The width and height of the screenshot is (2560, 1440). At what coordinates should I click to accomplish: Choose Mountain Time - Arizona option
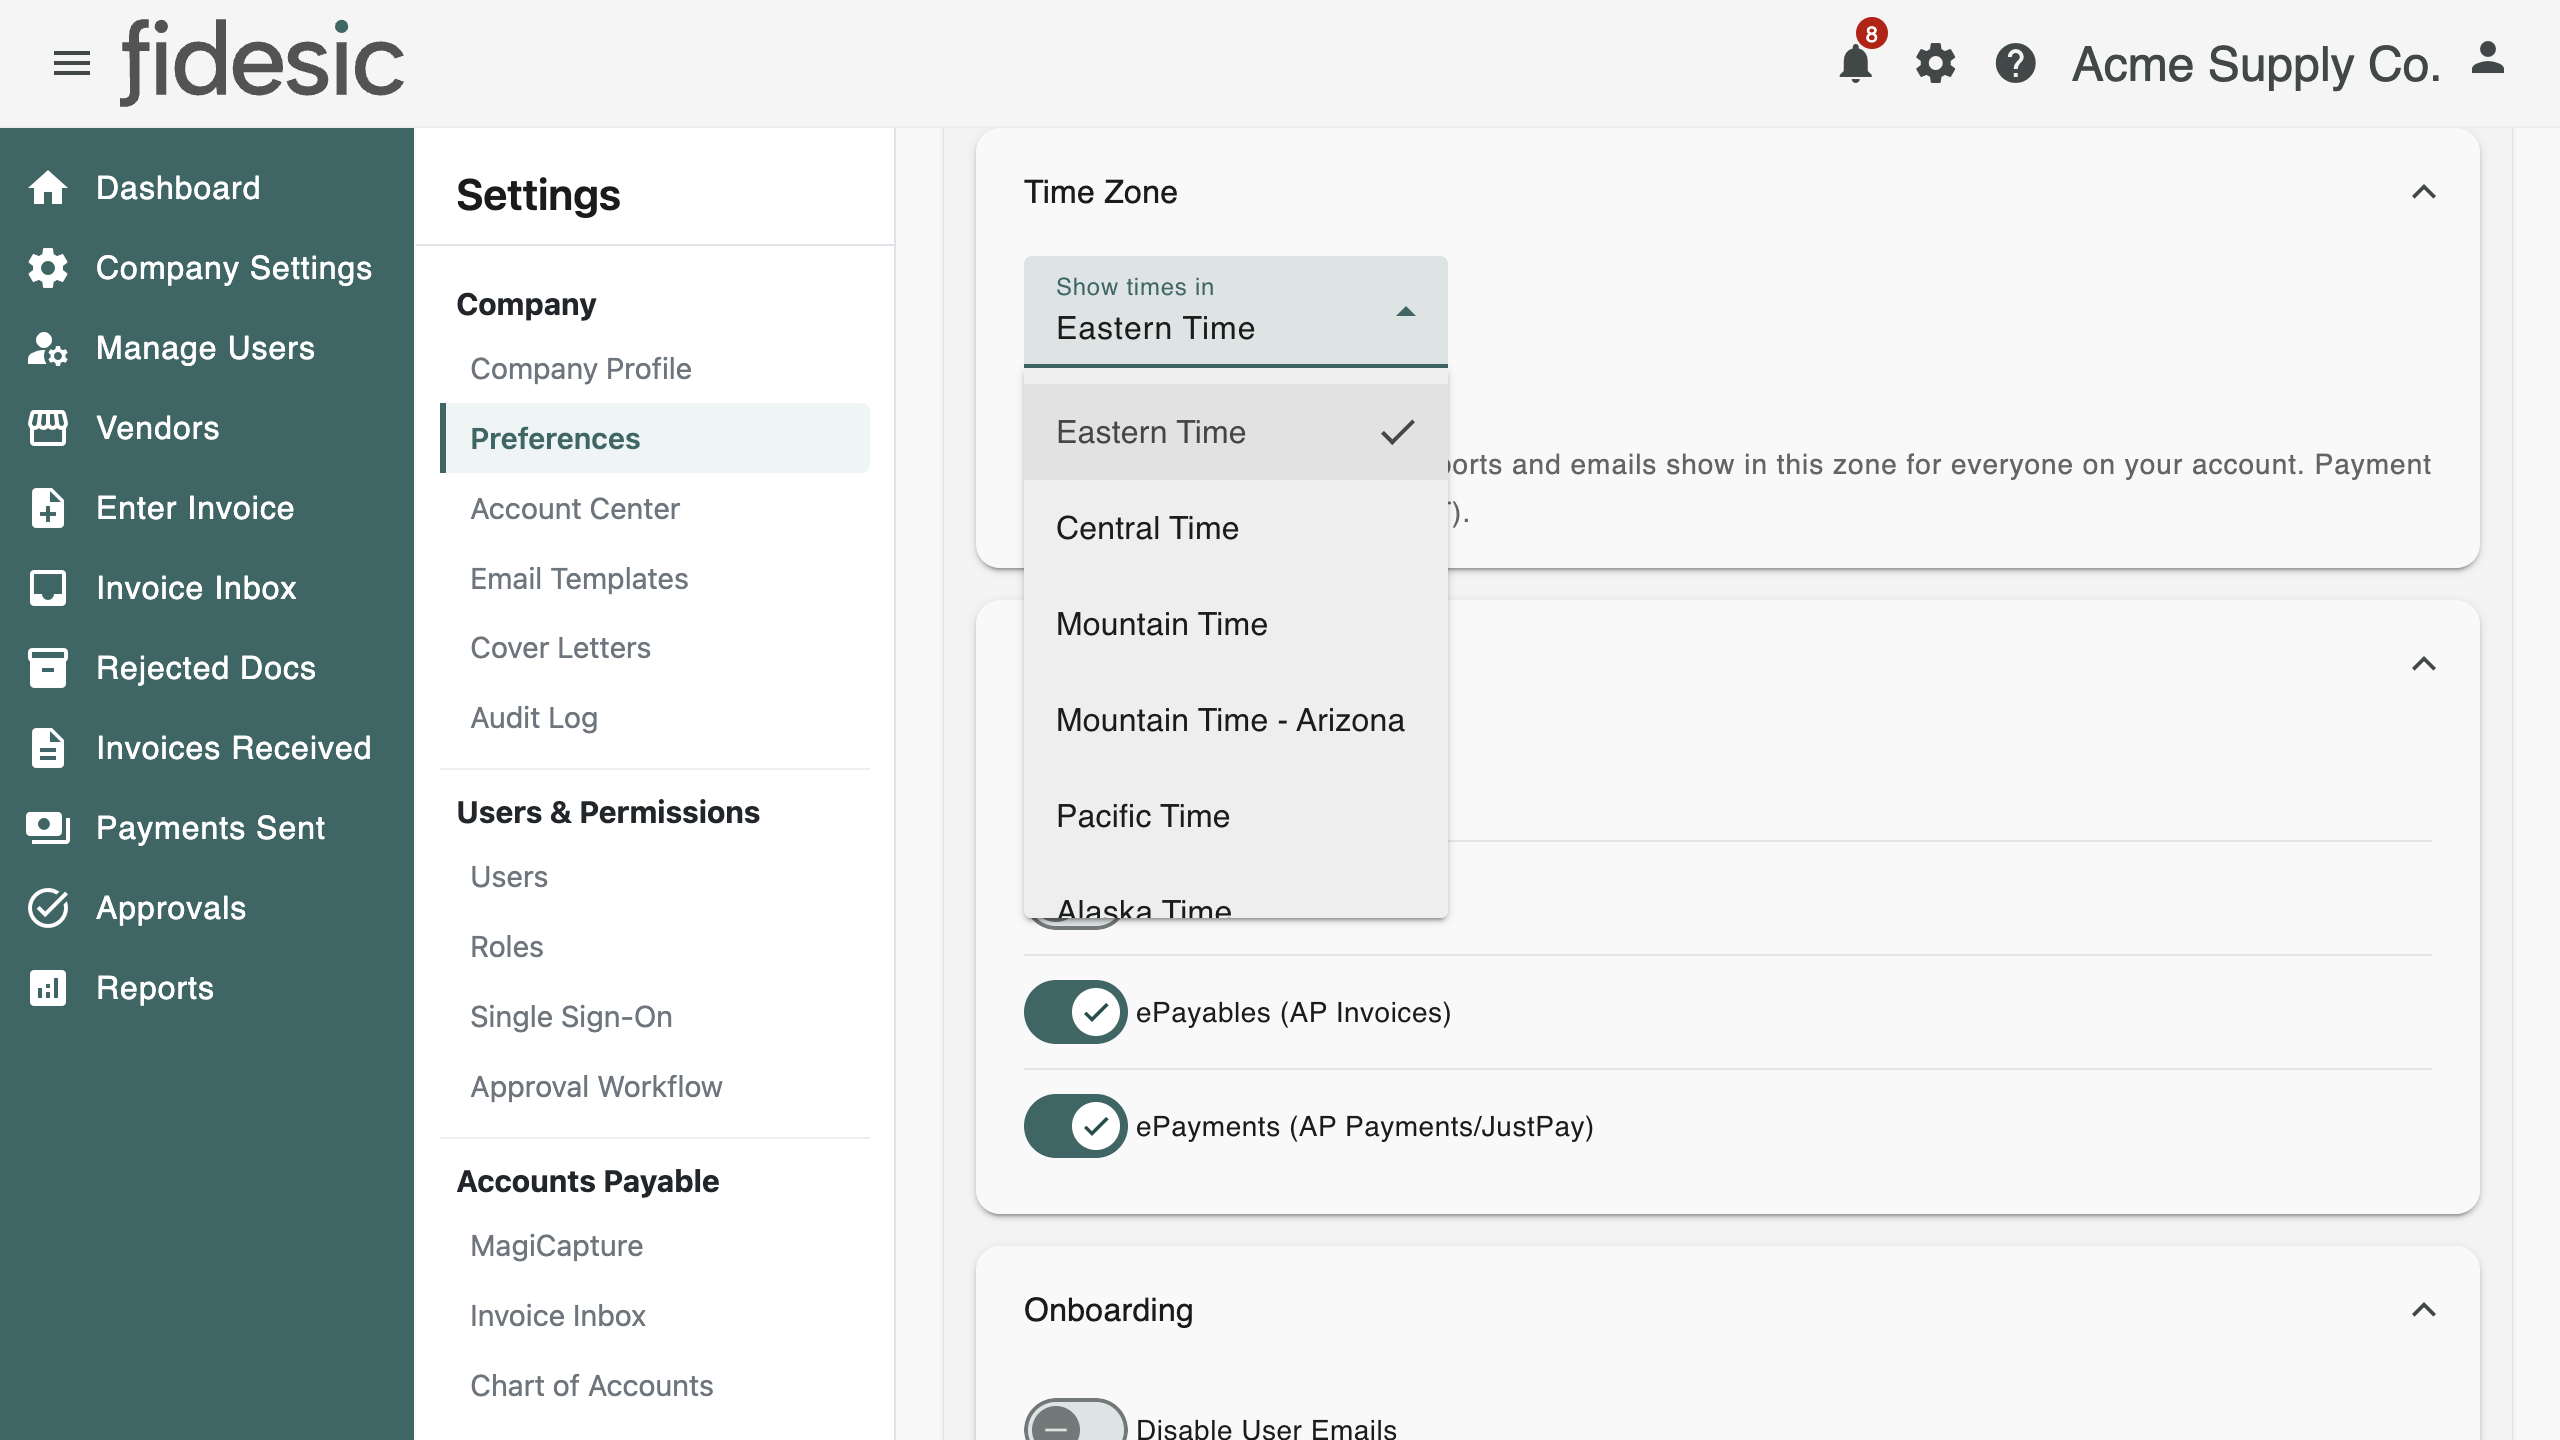[1235, 720]
